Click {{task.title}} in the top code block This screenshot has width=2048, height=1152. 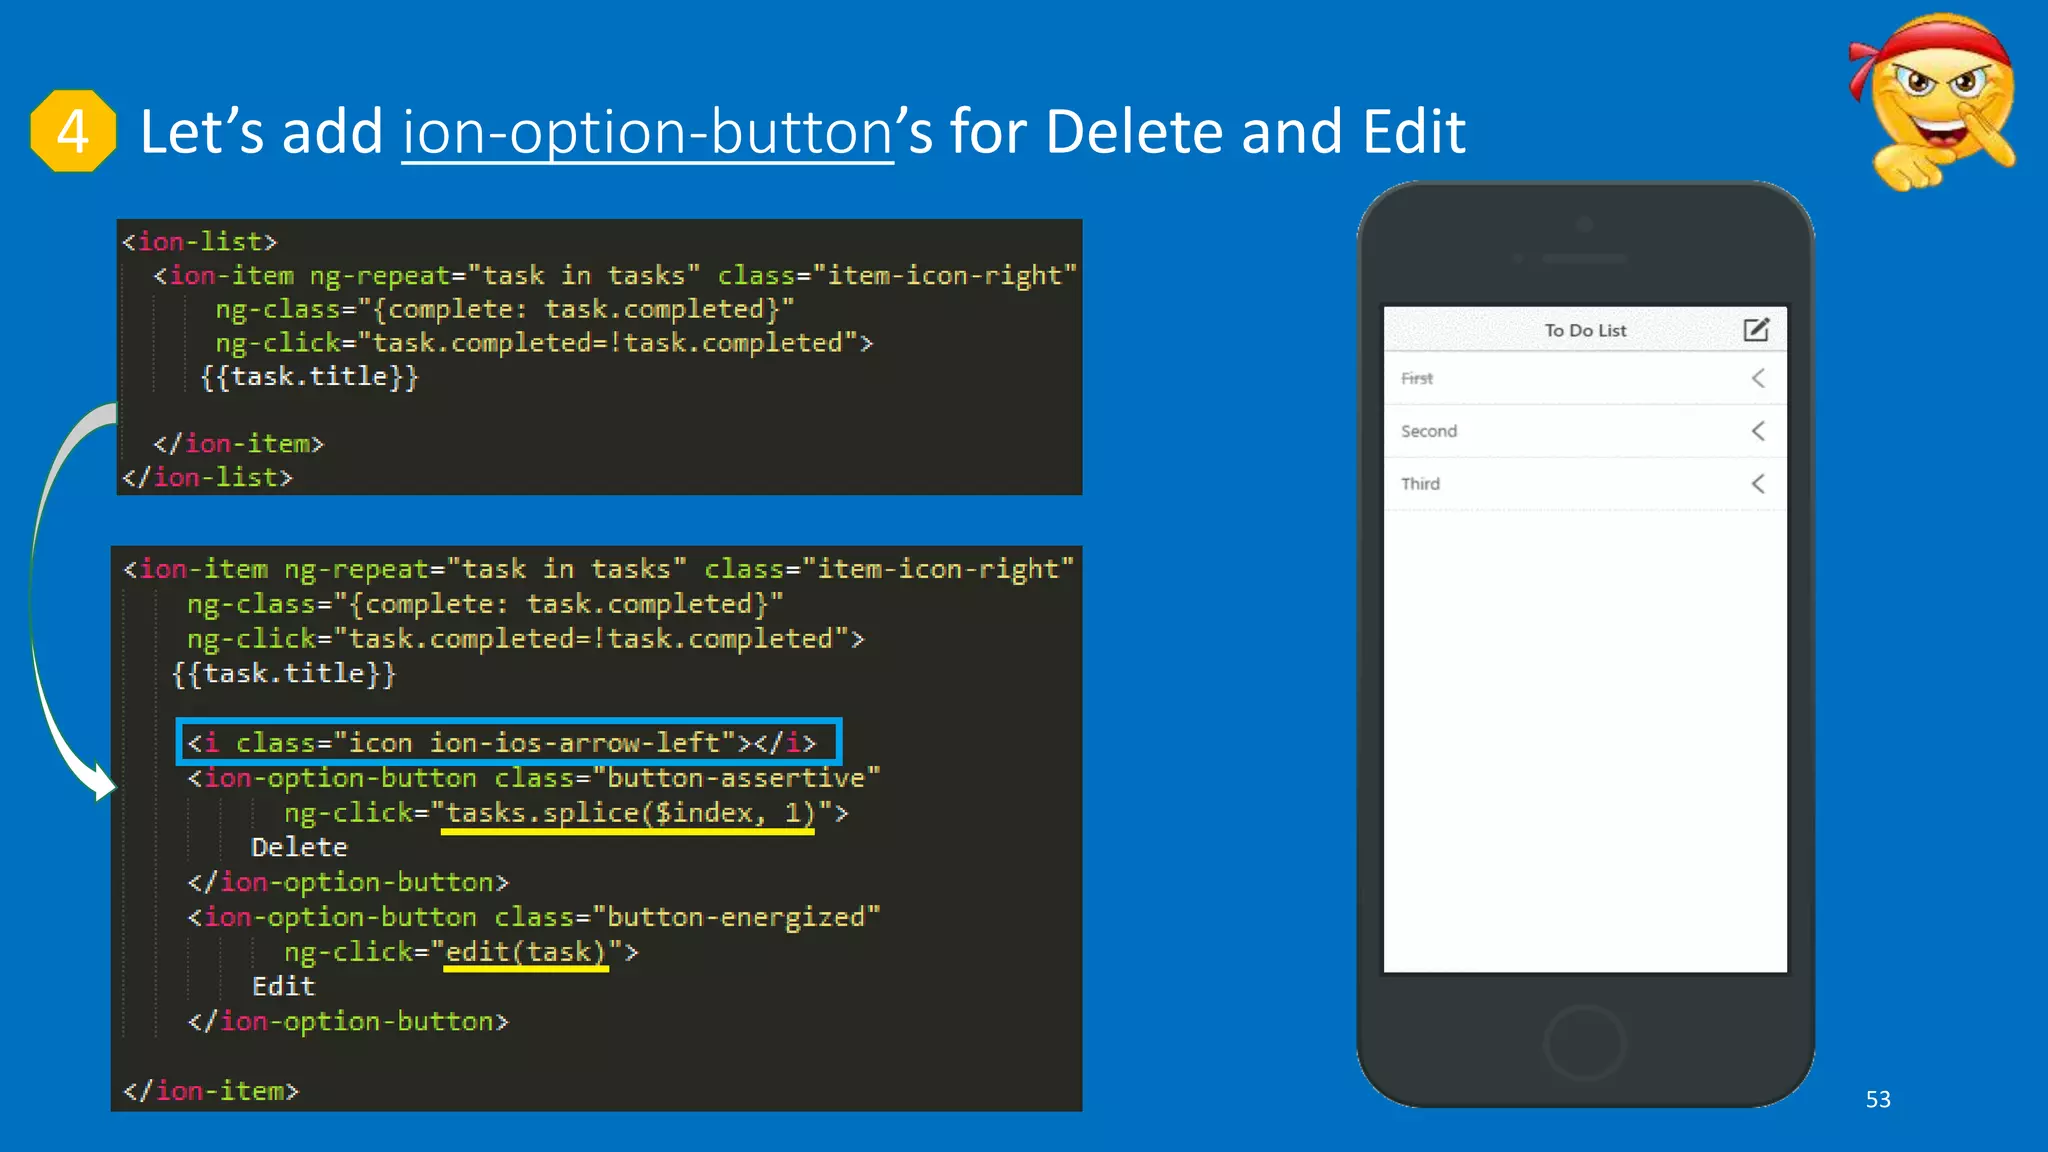[x=309, y=377]
